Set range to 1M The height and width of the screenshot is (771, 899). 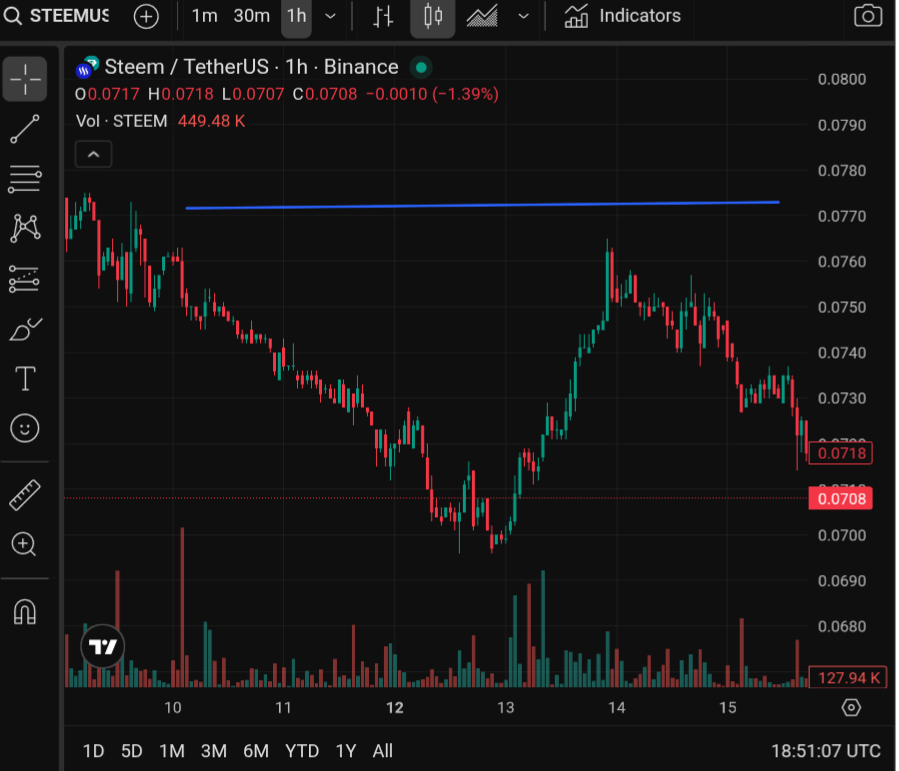(x=171, y=751)
